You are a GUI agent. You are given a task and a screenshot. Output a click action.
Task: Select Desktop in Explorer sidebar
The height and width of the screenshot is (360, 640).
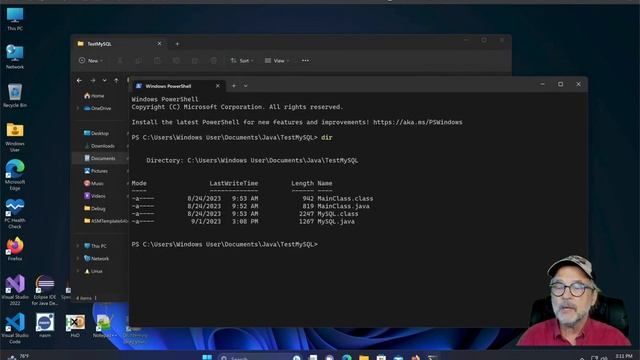point(96,133)
